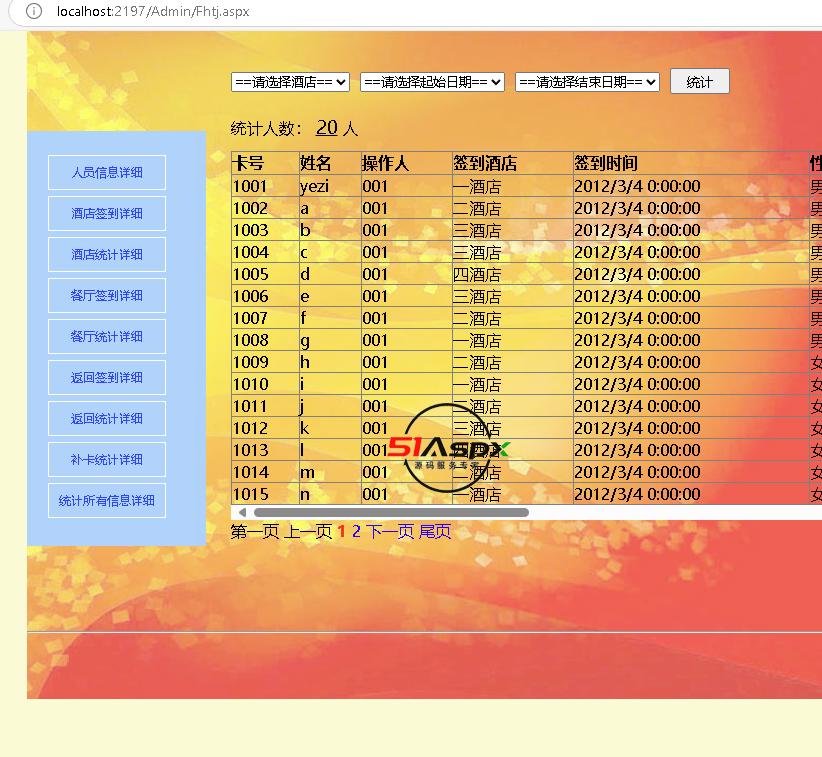Image resolution: width=822 pixels, height=757 pixels.
Task: Click card number 1008 in the table
Action: coord(251,340)
